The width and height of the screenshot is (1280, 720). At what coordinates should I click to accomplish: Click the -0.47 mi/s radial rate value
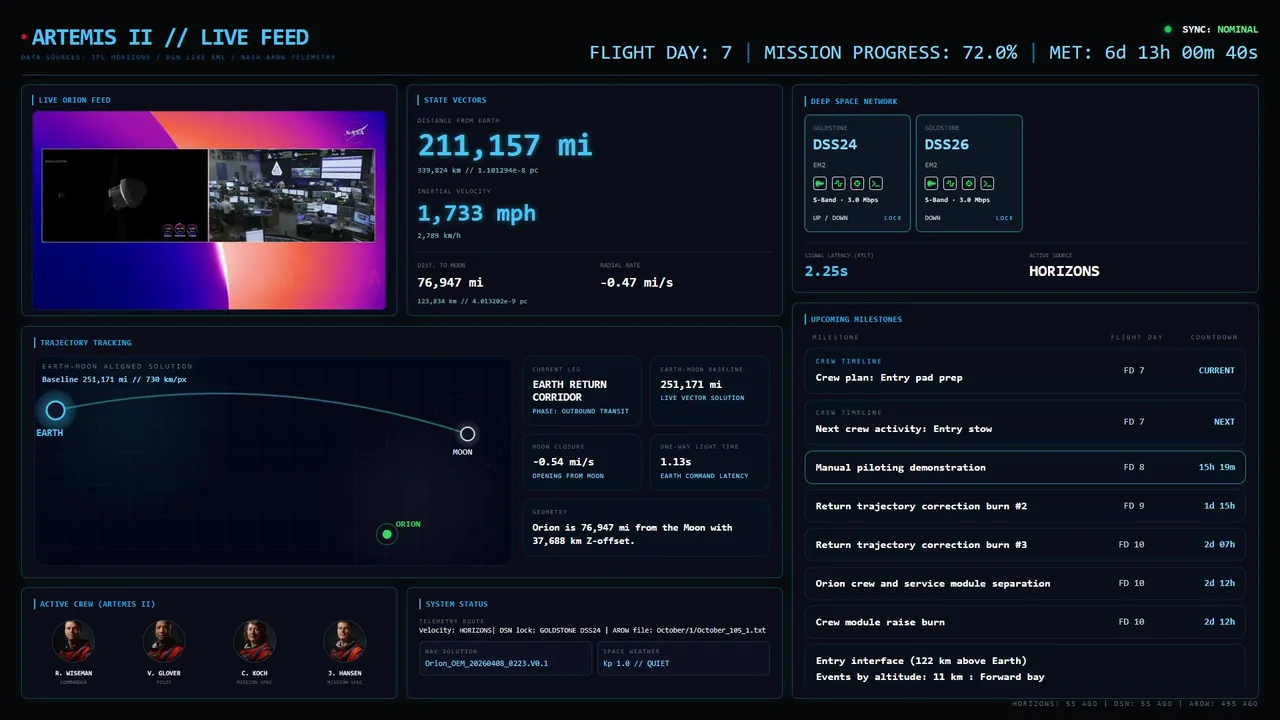pos(637,283)
